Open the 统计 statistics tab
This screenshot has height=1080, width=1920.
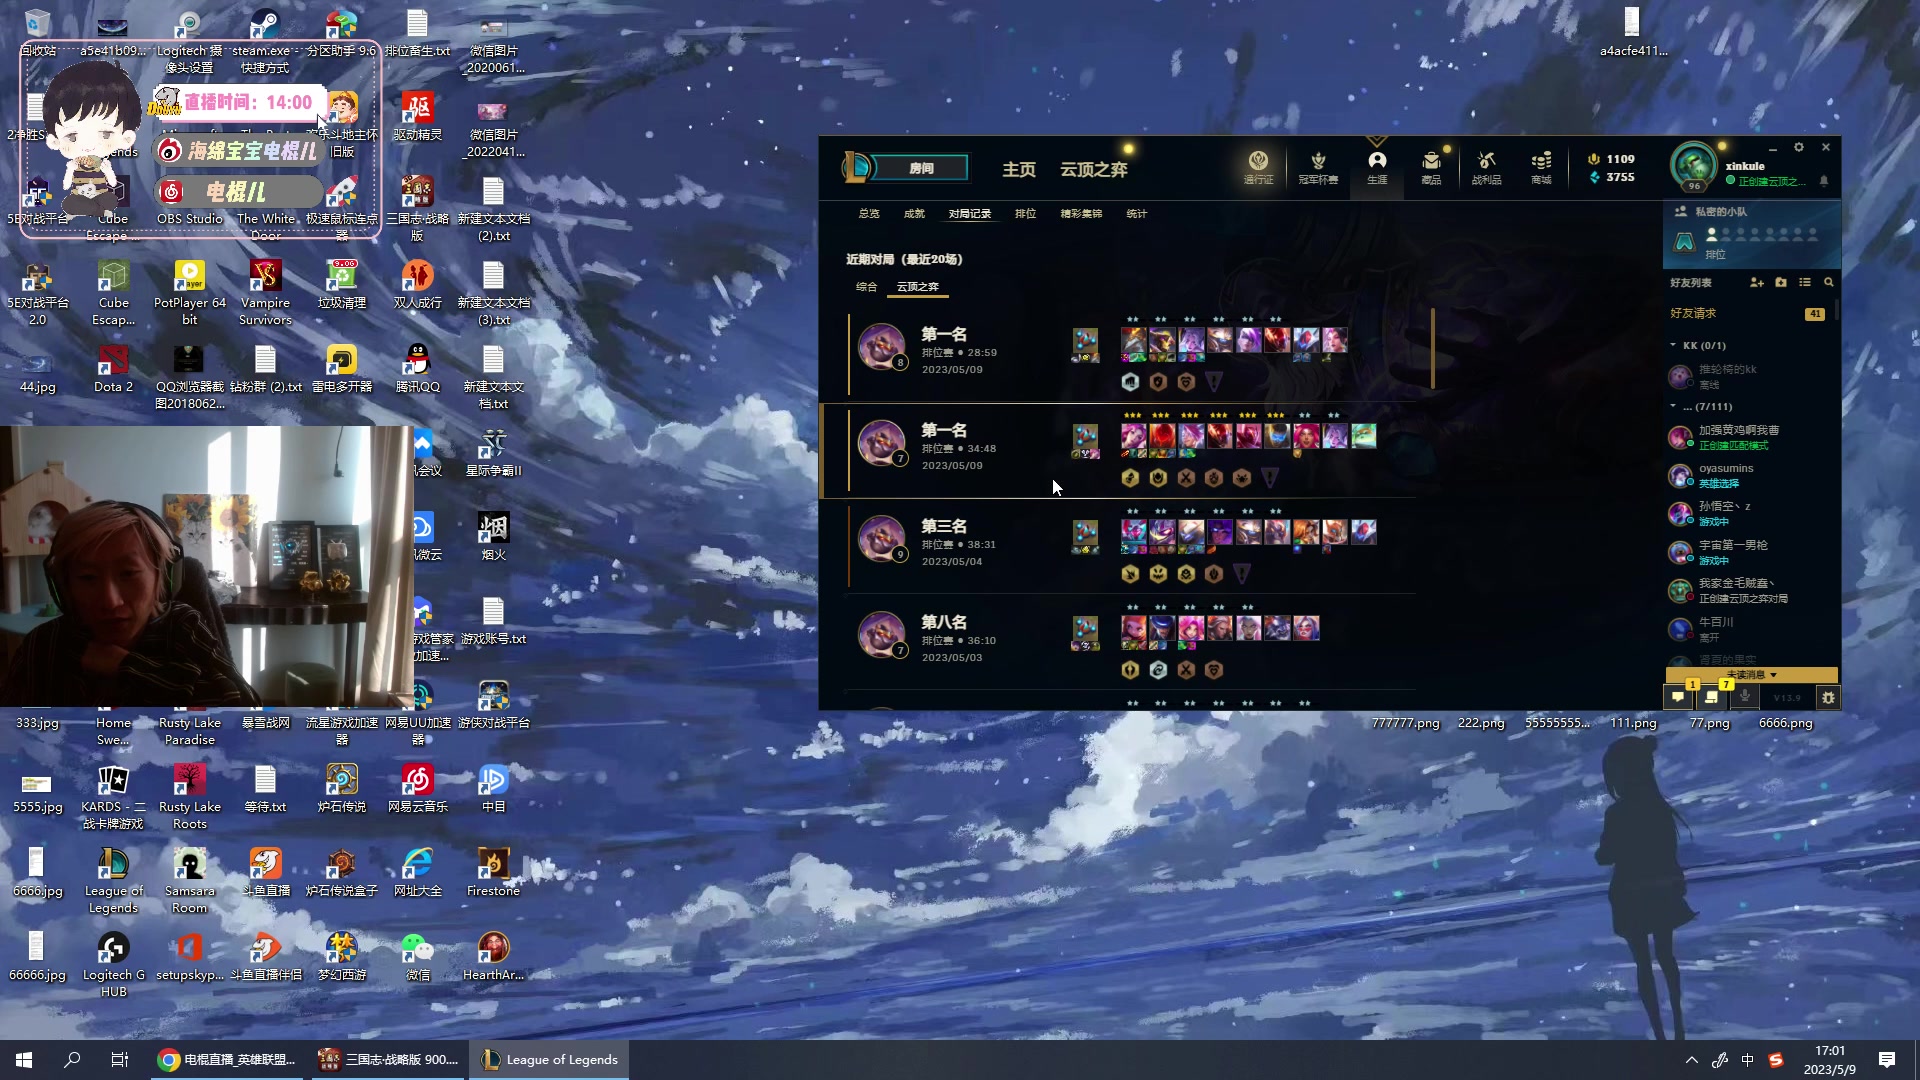coord(1136,214)
